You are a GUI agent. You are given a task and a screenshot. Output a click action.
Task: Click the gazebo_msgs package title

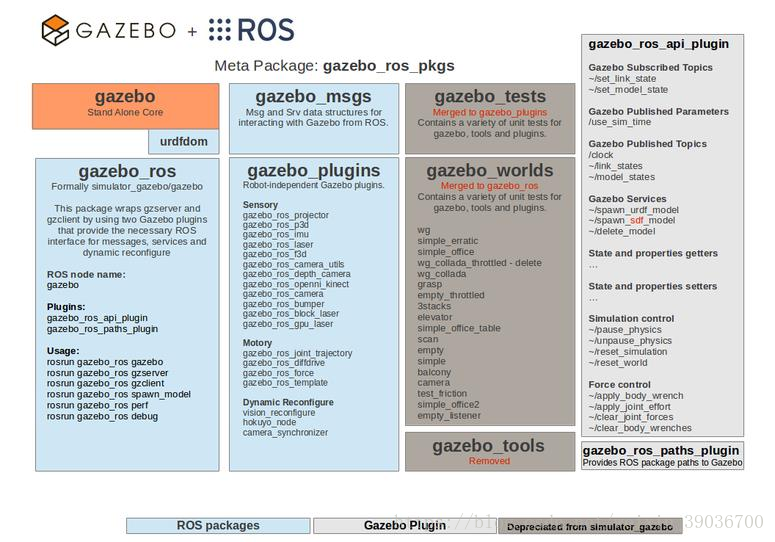[x=313, y=96]
